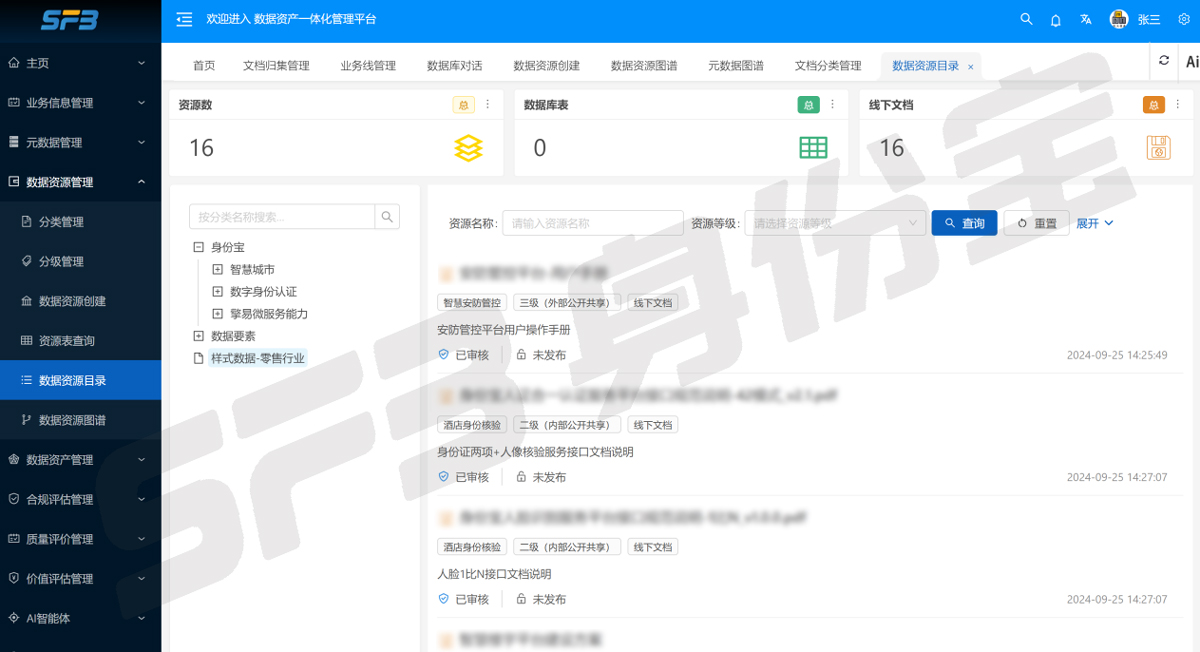Viewport: 1200px width, 652px height.
Task: Click the 资源表查询 table icon in sidebar
Action: pyautogui.click(x=27, y=341)
